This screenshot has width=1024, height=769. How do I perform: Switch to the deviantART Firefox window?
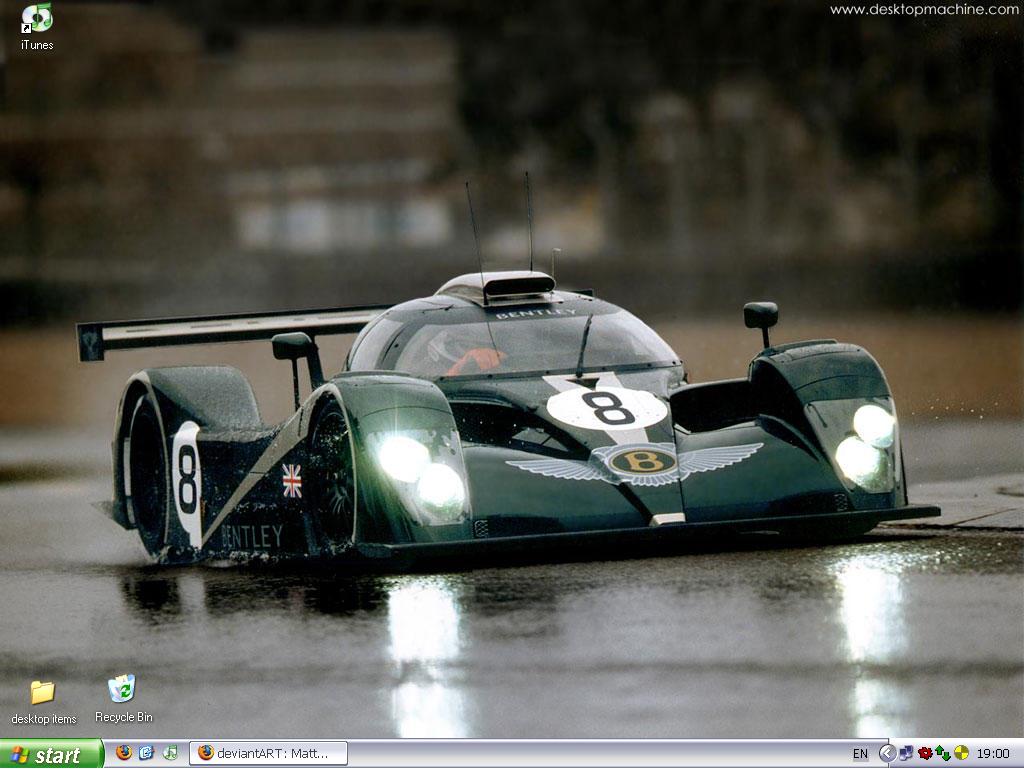(x=270, y=755)
